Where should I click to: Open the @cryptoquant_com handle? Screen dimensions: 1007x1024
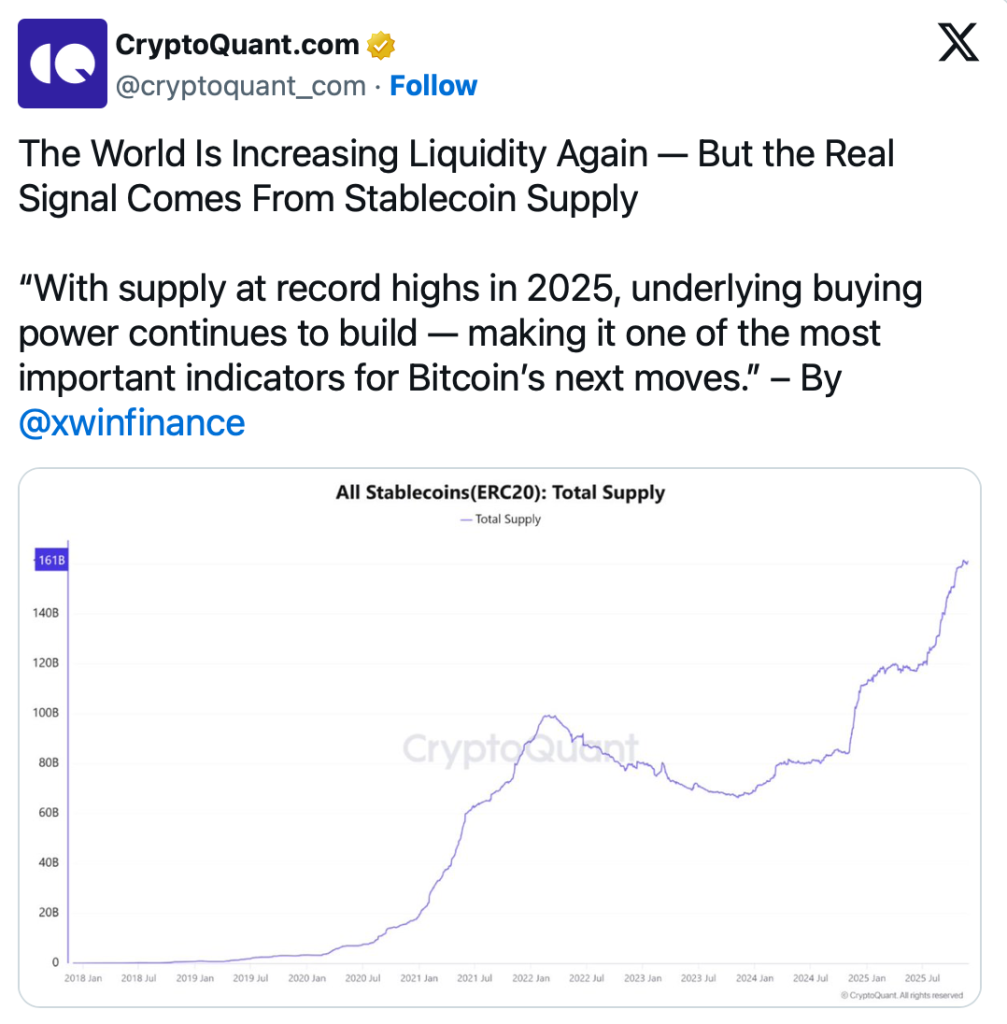click(241, 86)
